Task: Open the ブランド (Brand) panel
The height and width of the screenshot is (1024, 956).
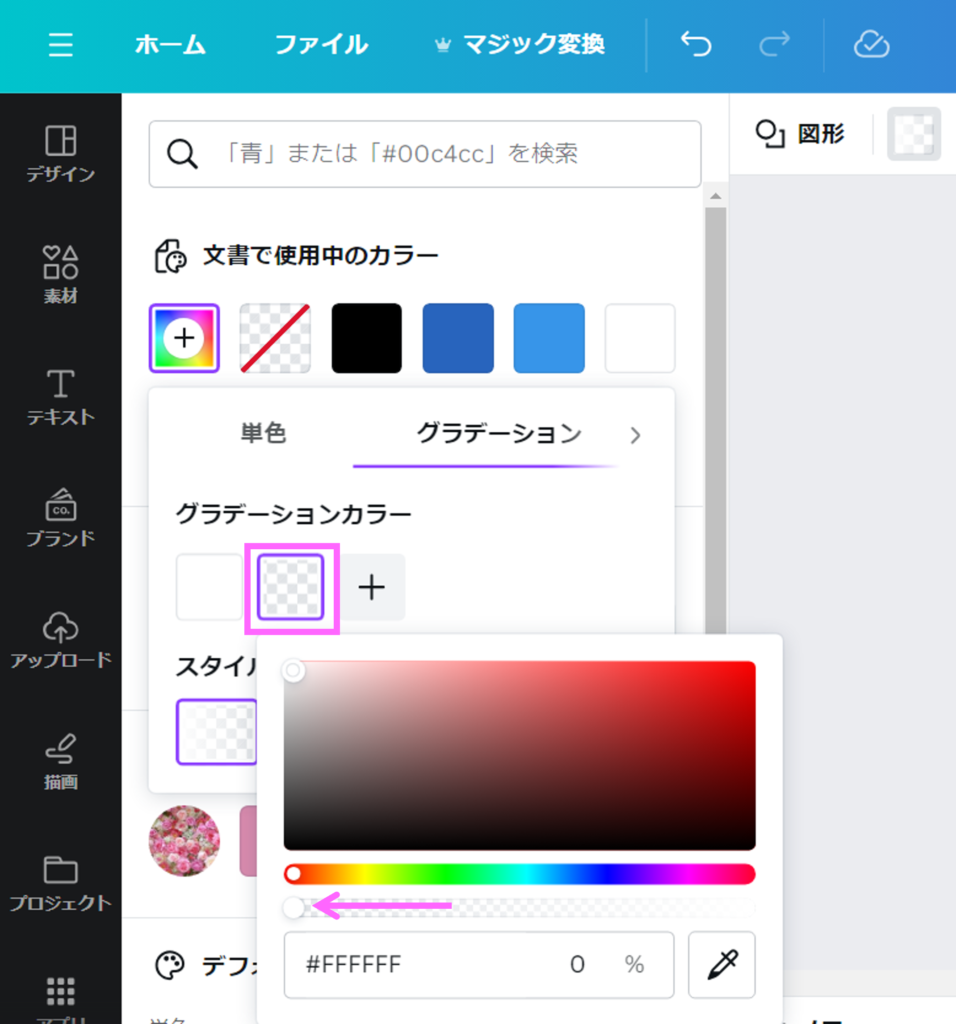Action: coord(60,518)
